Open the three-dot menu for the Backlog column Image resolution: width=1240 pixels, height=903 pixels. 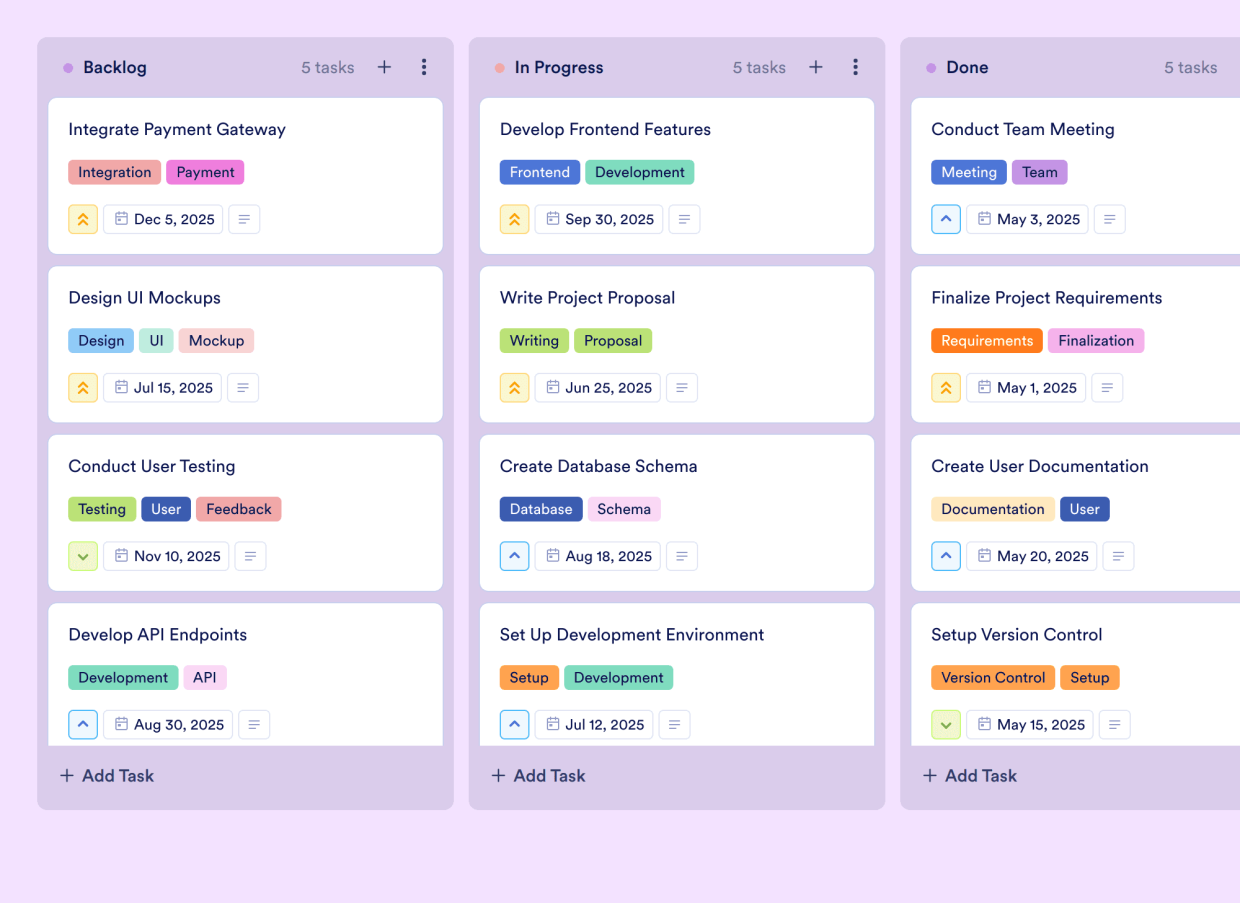click(424, 67)
